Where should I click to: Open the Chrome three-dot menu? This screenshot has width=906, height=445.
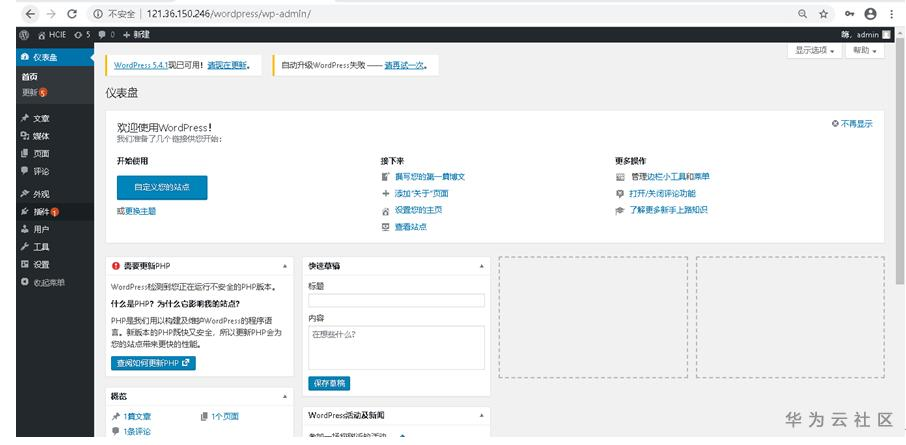[892, 14]
